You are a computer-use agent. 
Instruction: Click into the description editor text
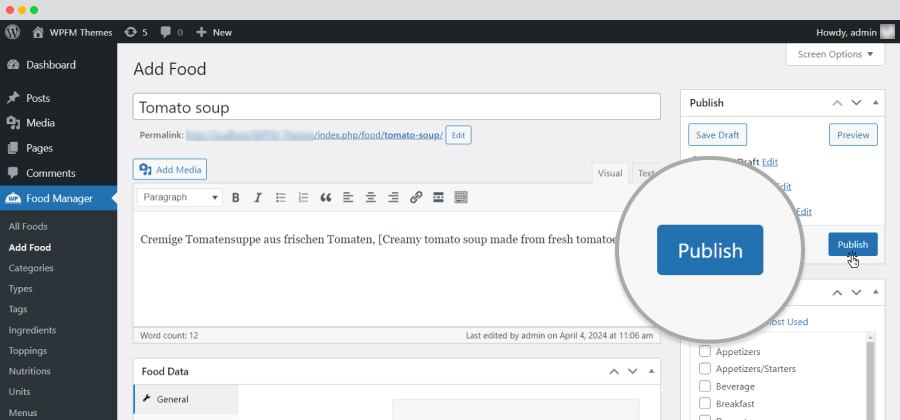tap(379, 240)
